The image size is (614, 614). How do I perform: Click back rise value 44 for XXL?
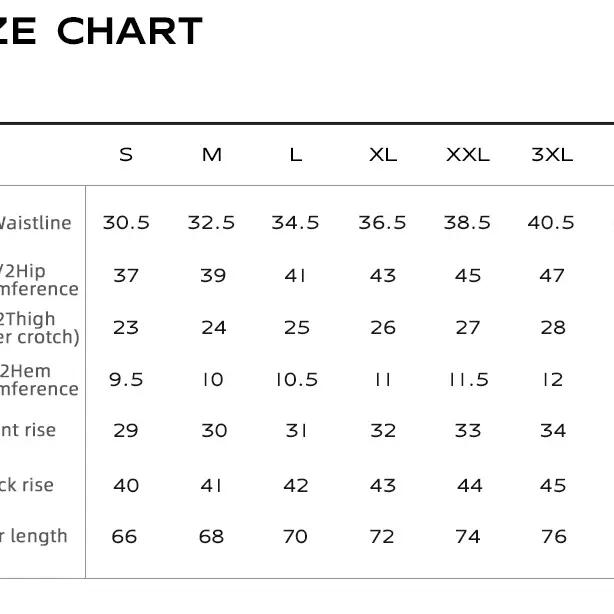470,486
